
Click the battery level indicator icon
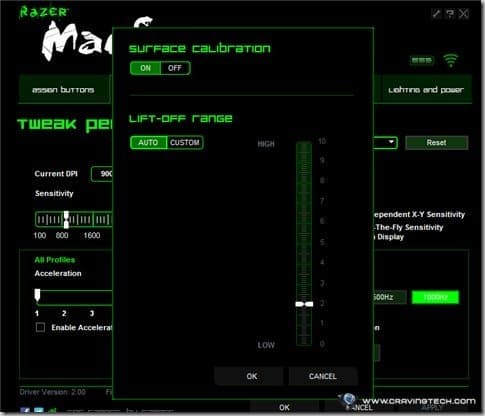click(422, 61)
